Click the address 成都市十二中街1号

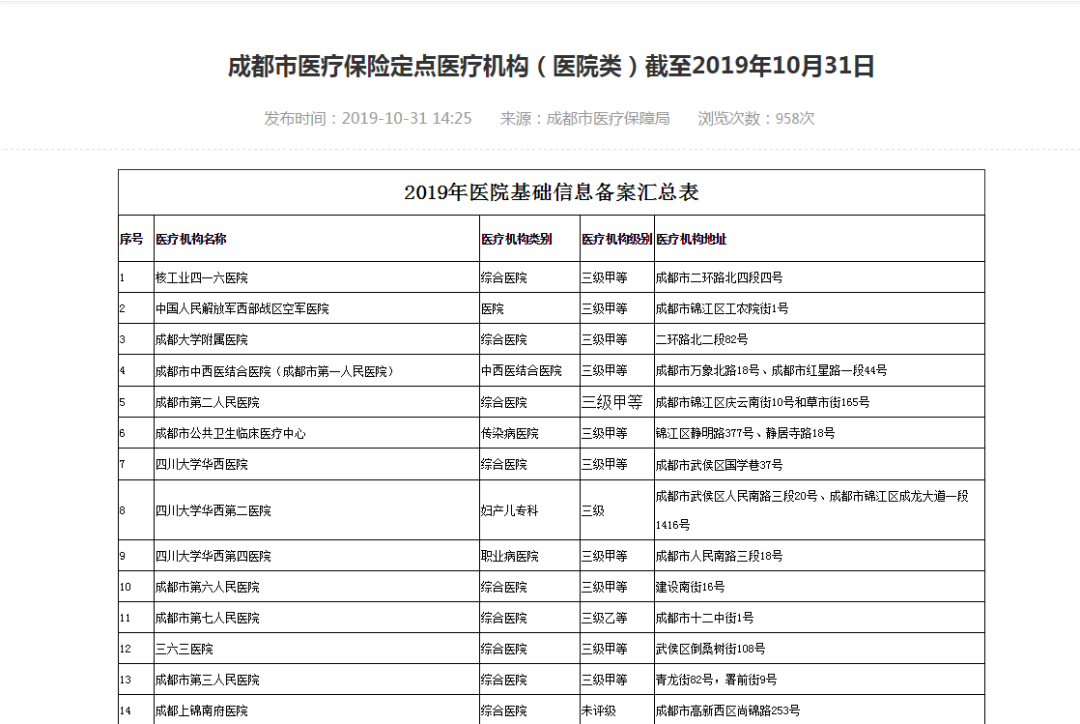coord(704,618)
